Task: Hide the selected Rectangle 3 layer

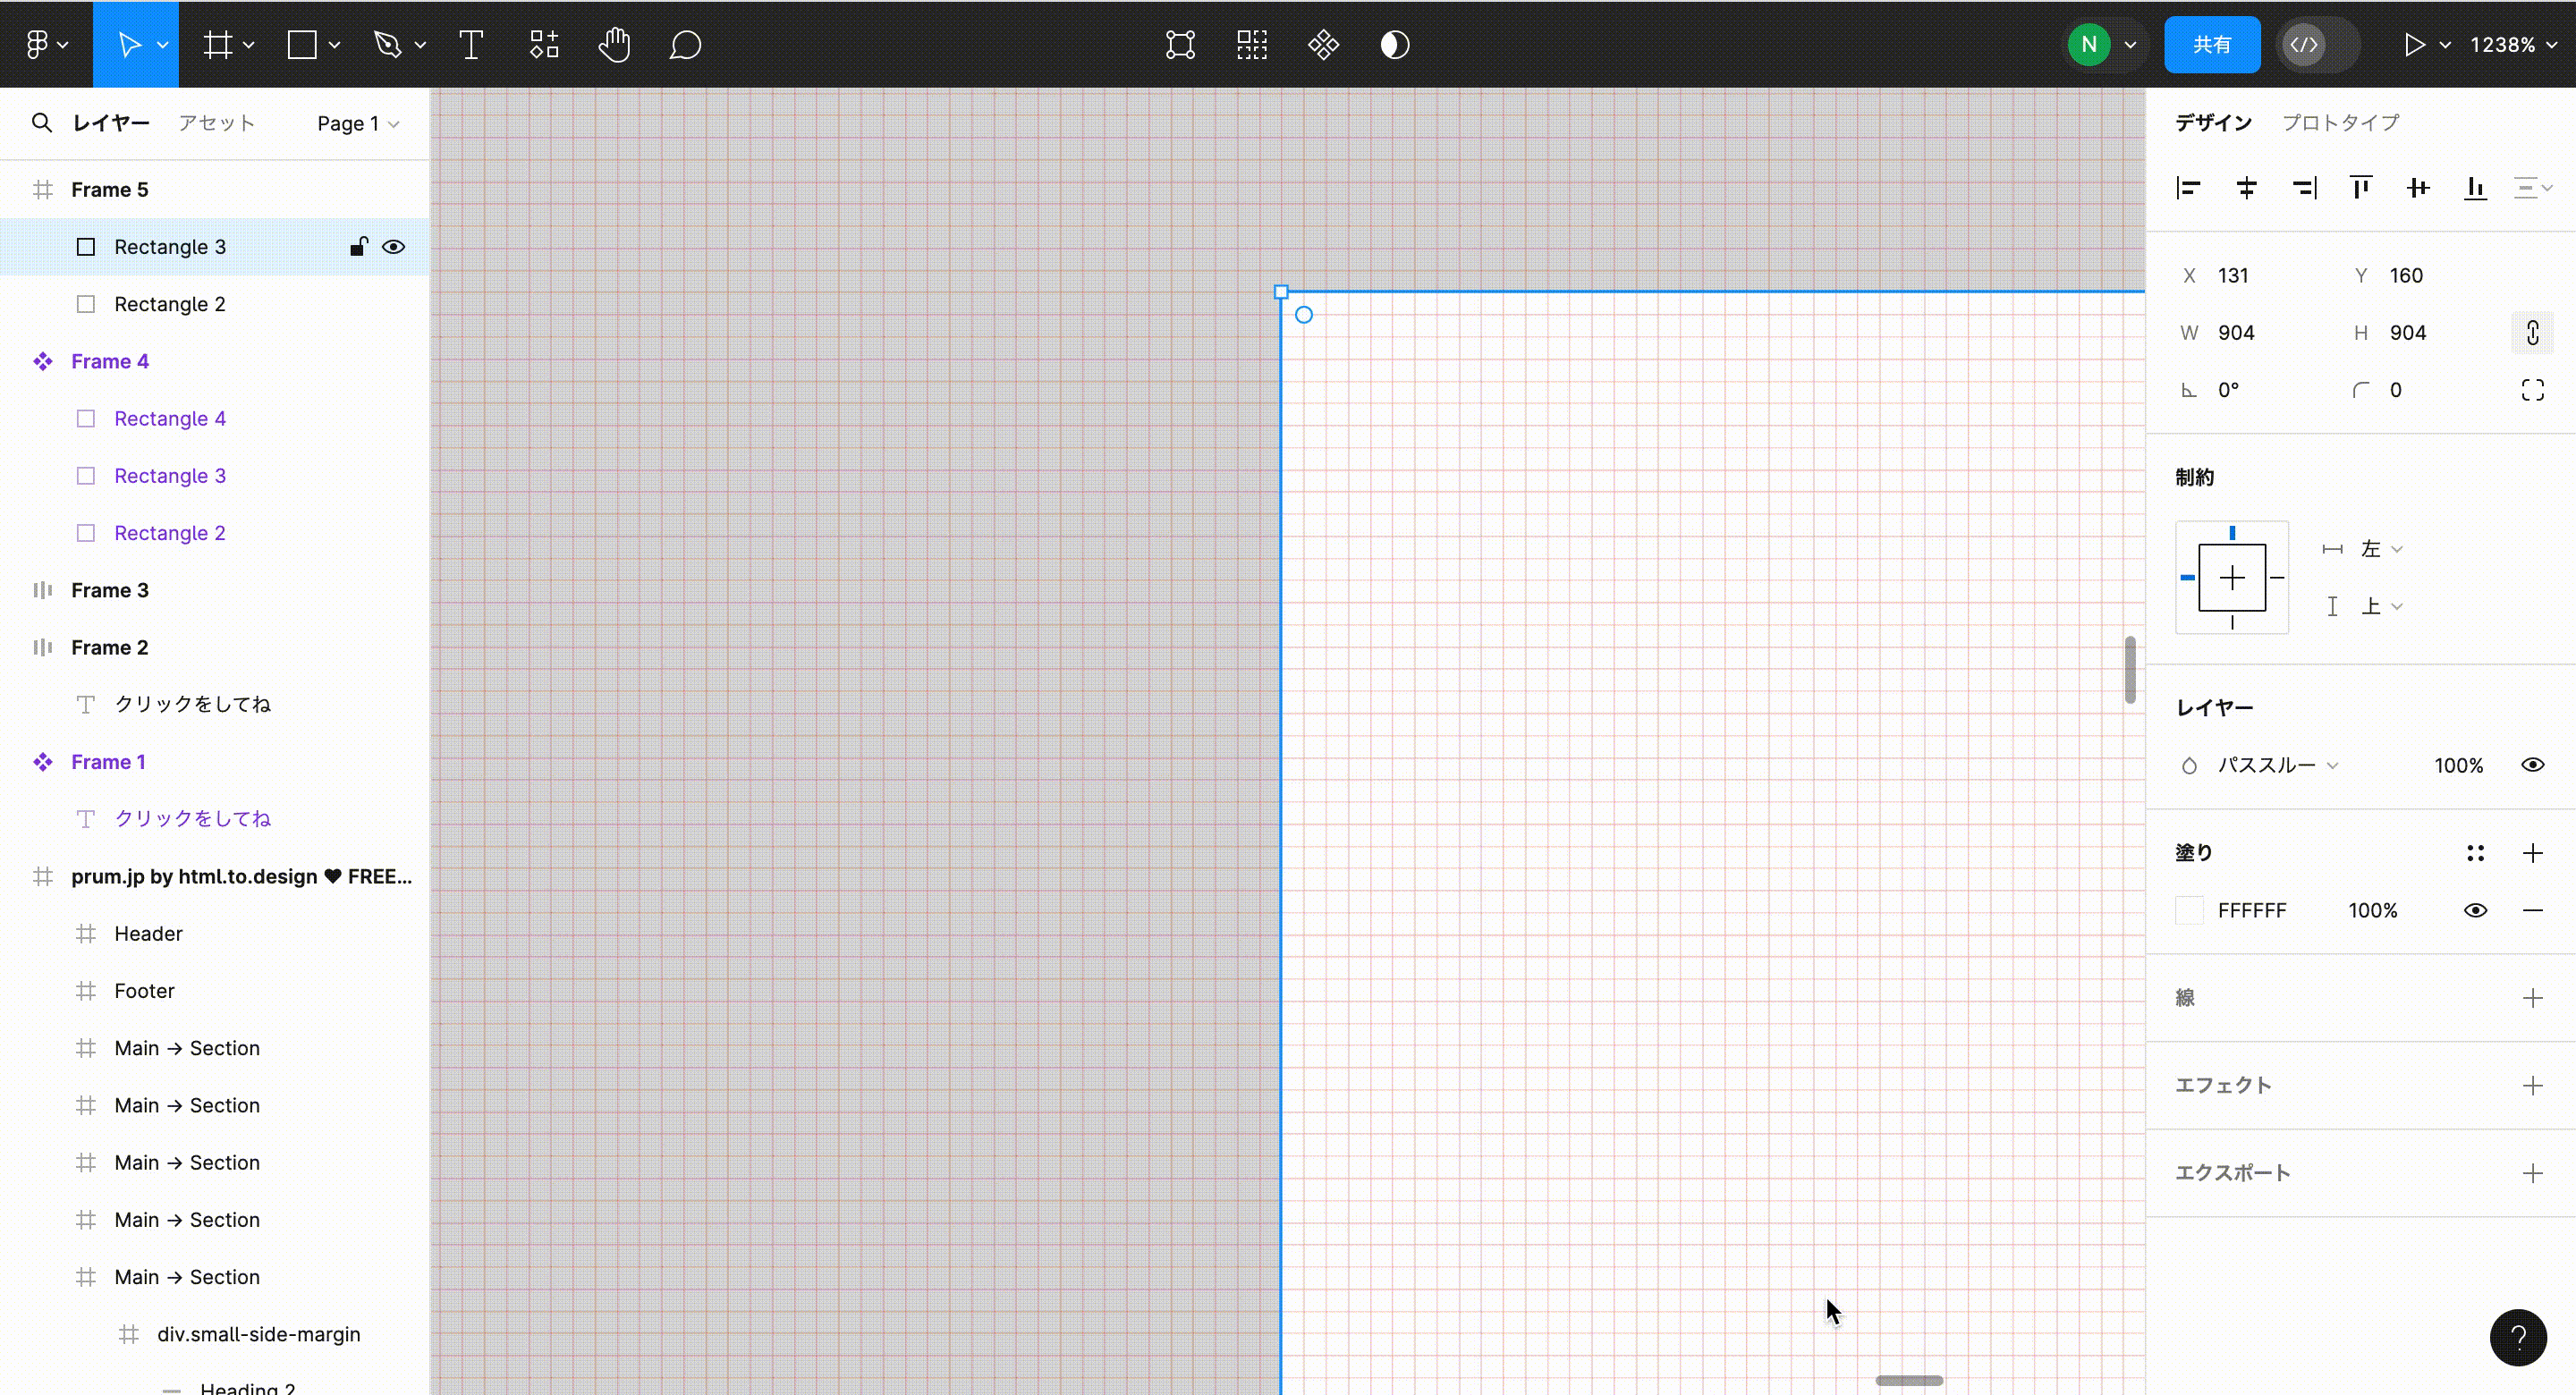Action: click(394, 247)
